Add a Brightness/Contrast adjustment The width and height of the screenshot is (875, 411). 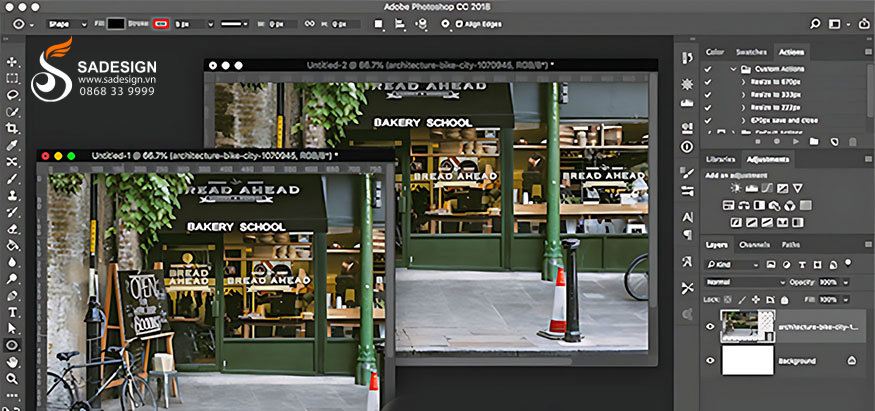[736, 188]
